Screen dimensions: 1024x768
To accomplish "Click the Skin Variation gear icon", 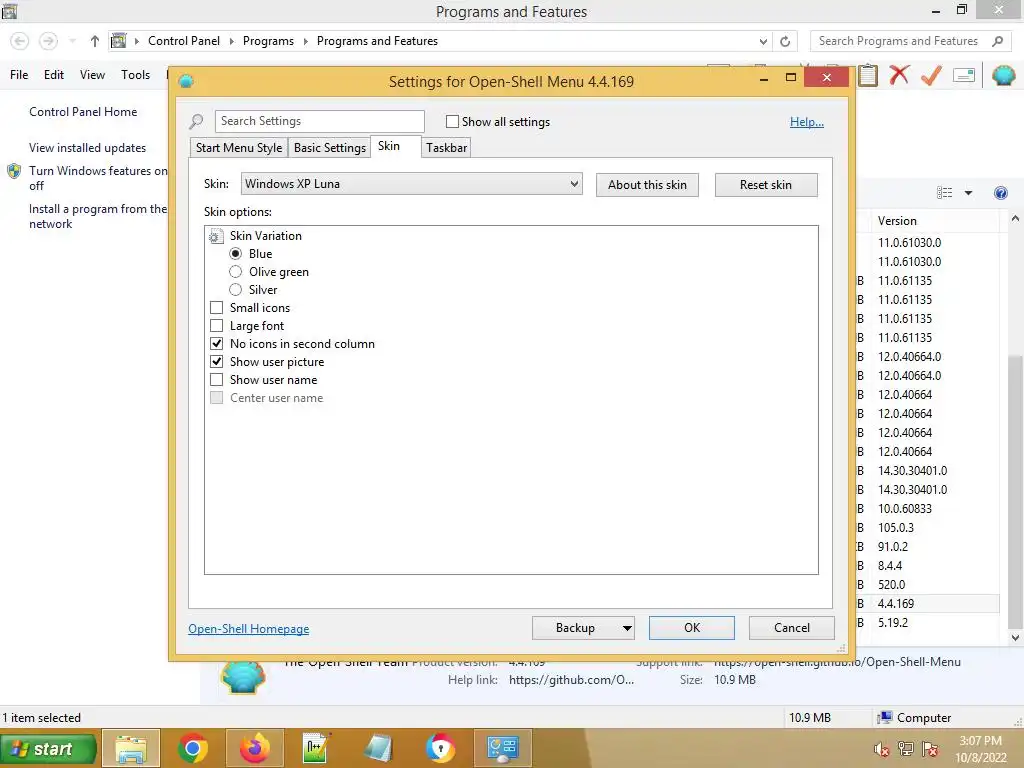I will click(x=216, y=236).
